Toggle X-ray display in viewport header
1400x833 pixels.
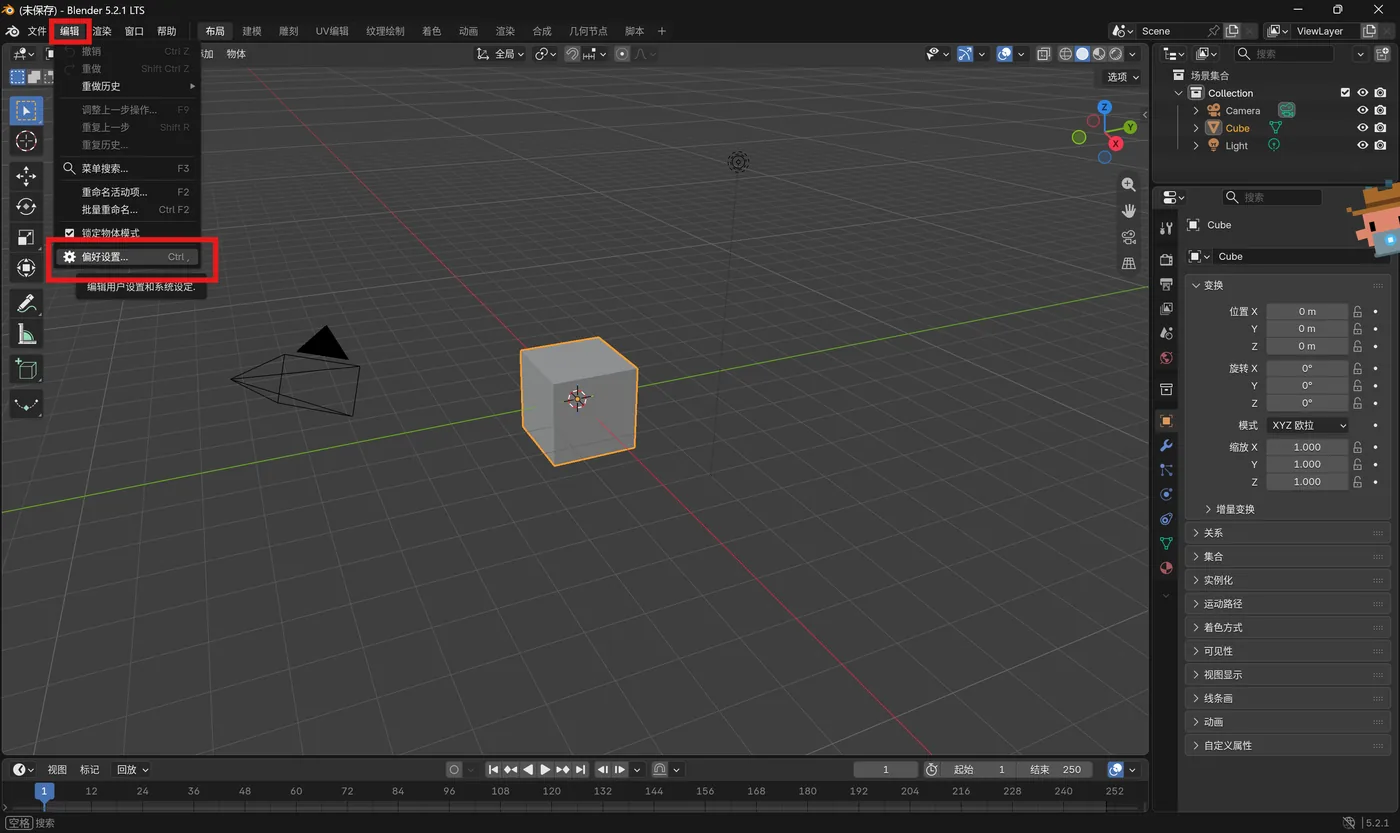coord(1044,54)
